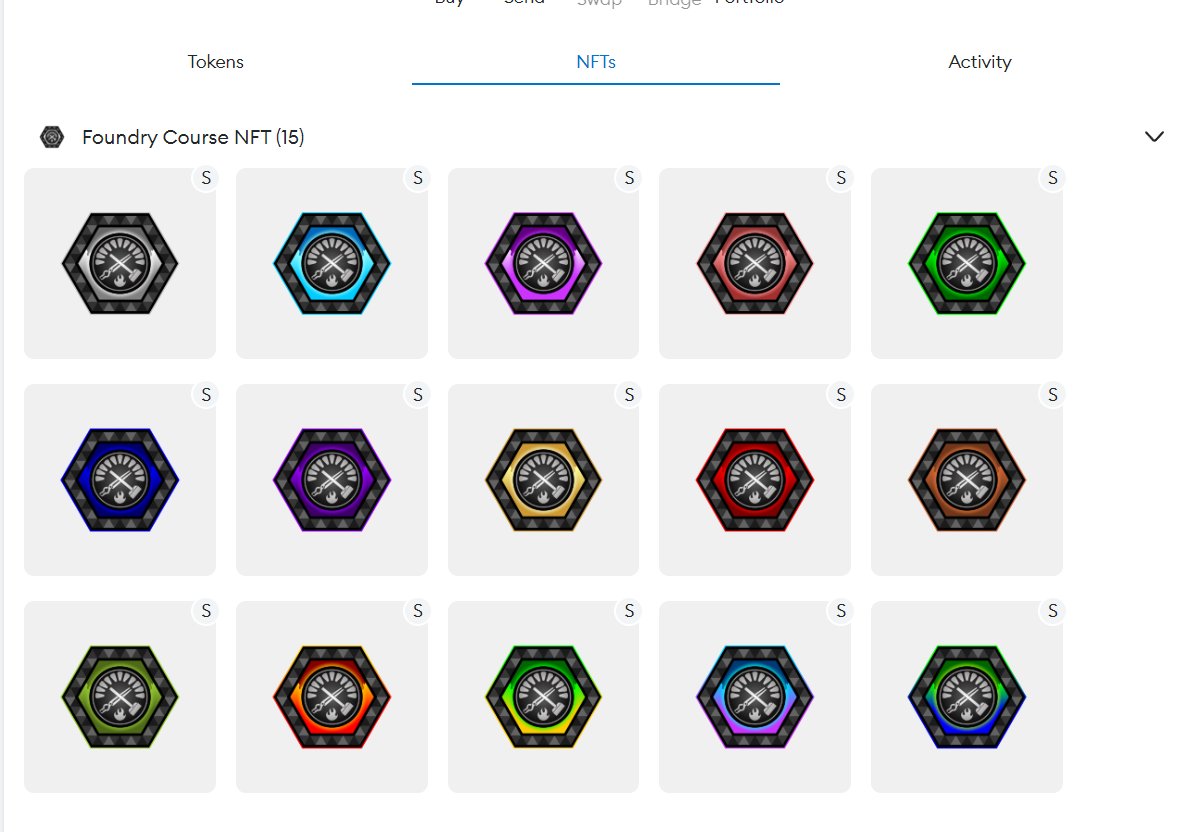
Task: Click the S badge on salmon pink NFT
Action: 841,178
